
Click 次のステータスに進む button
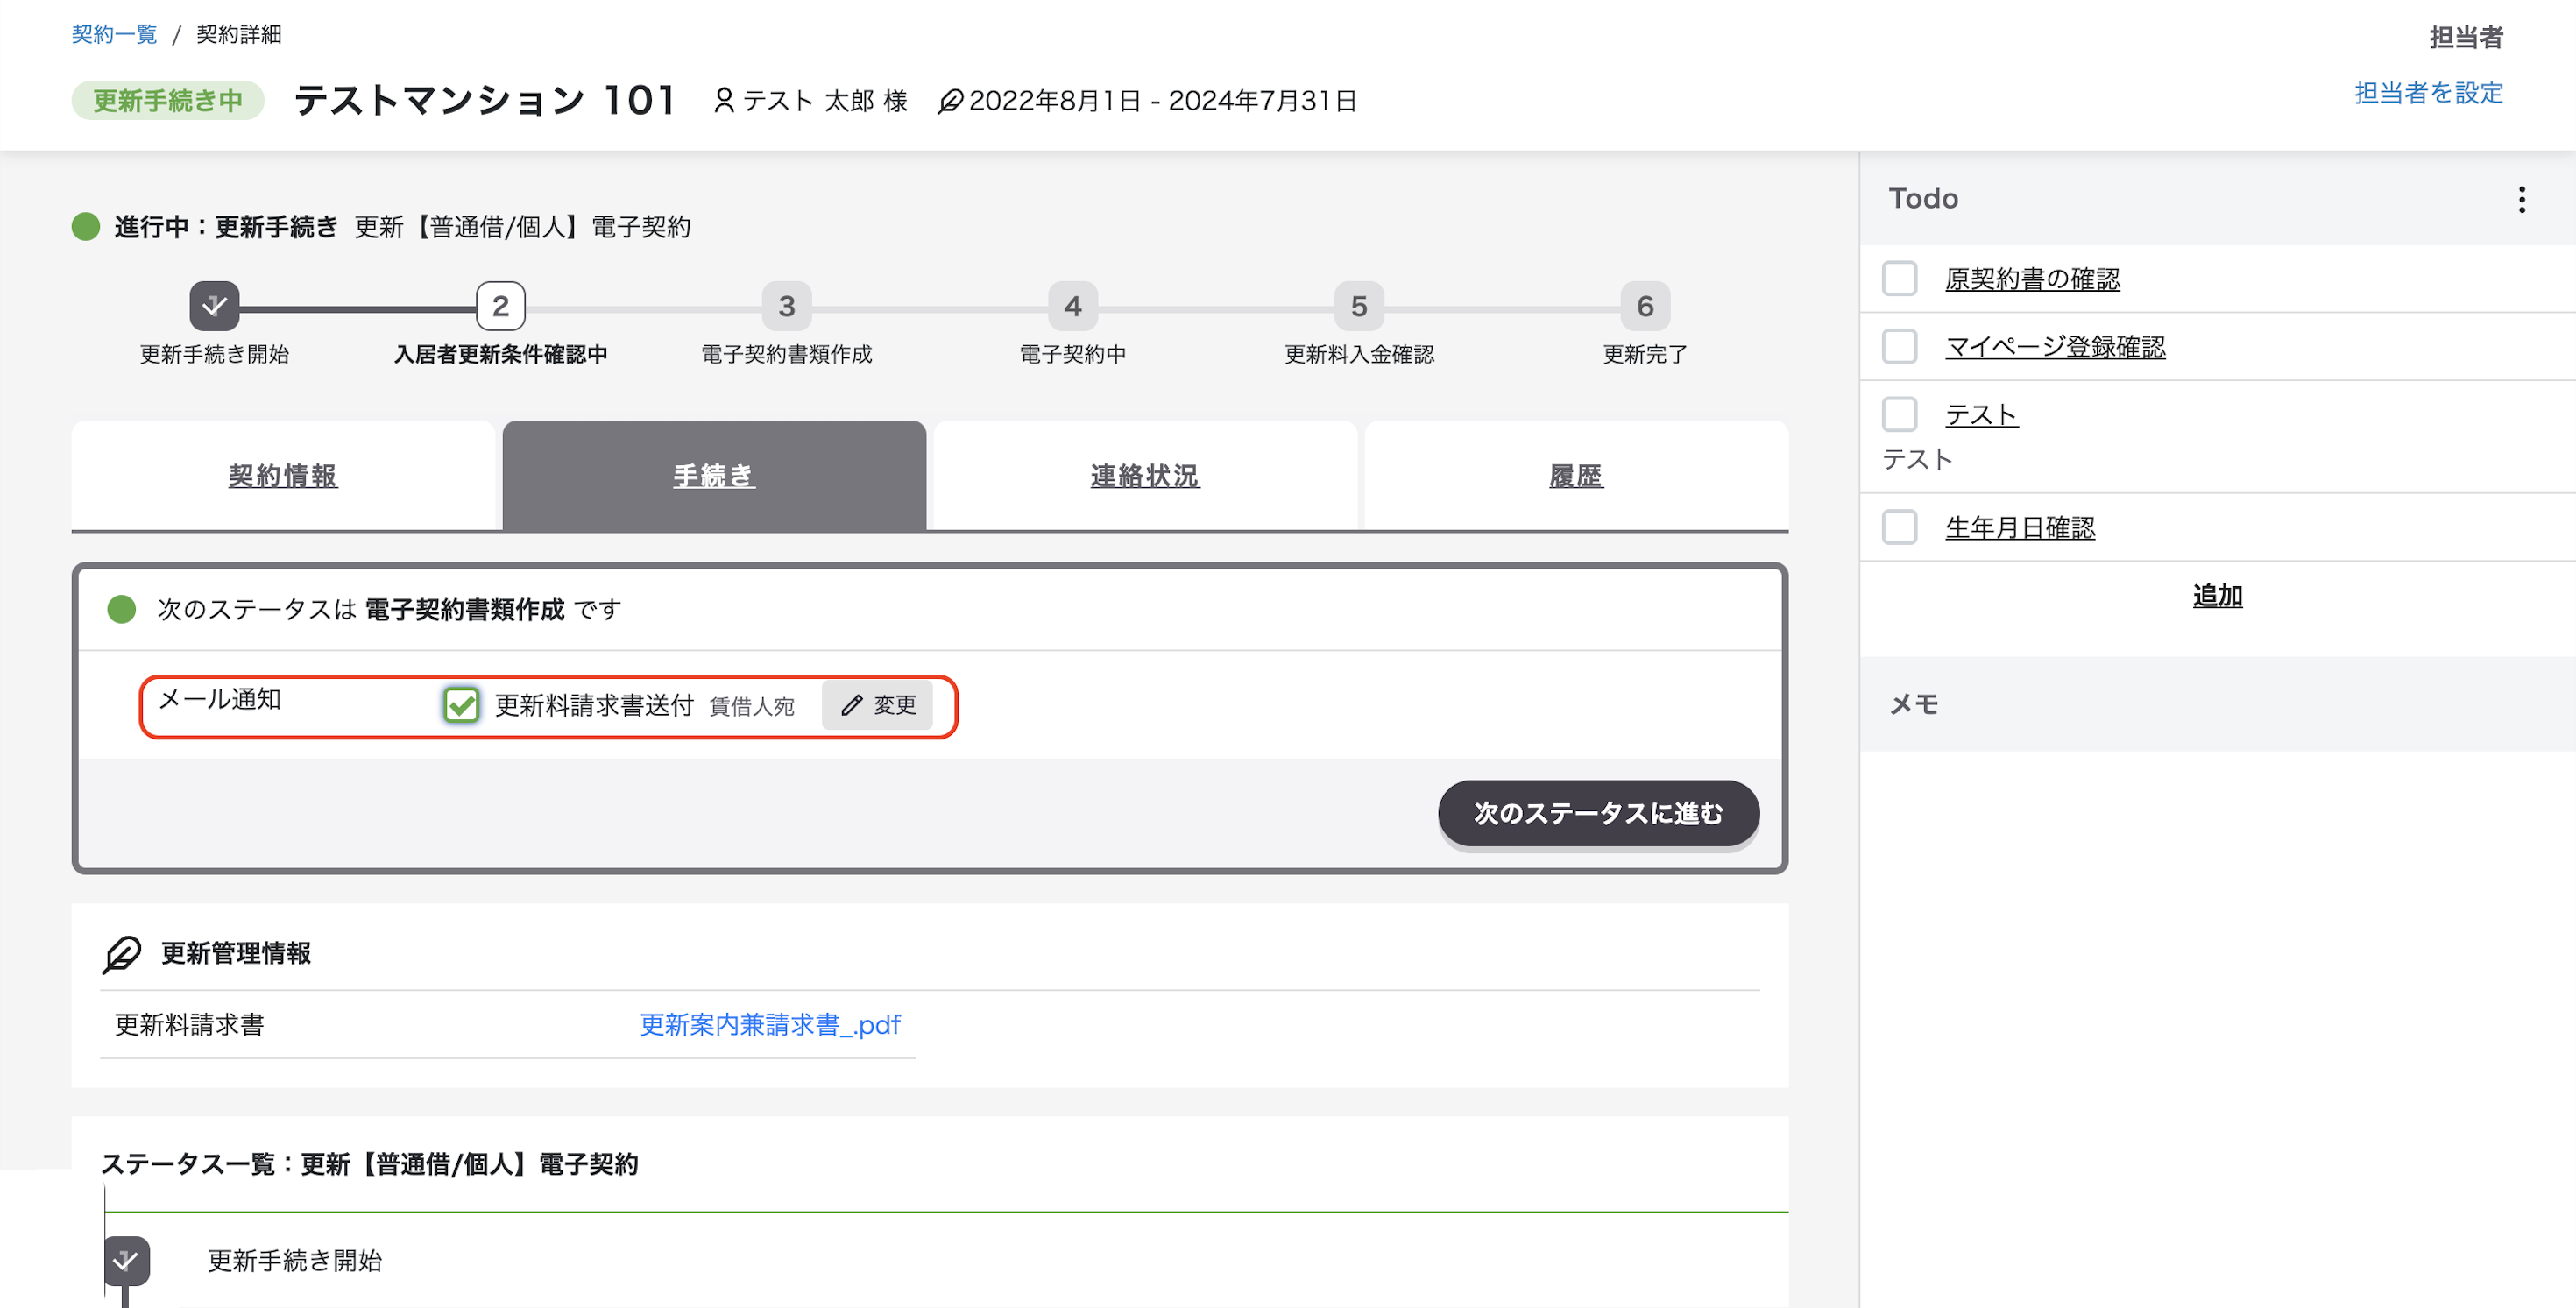1598,813
